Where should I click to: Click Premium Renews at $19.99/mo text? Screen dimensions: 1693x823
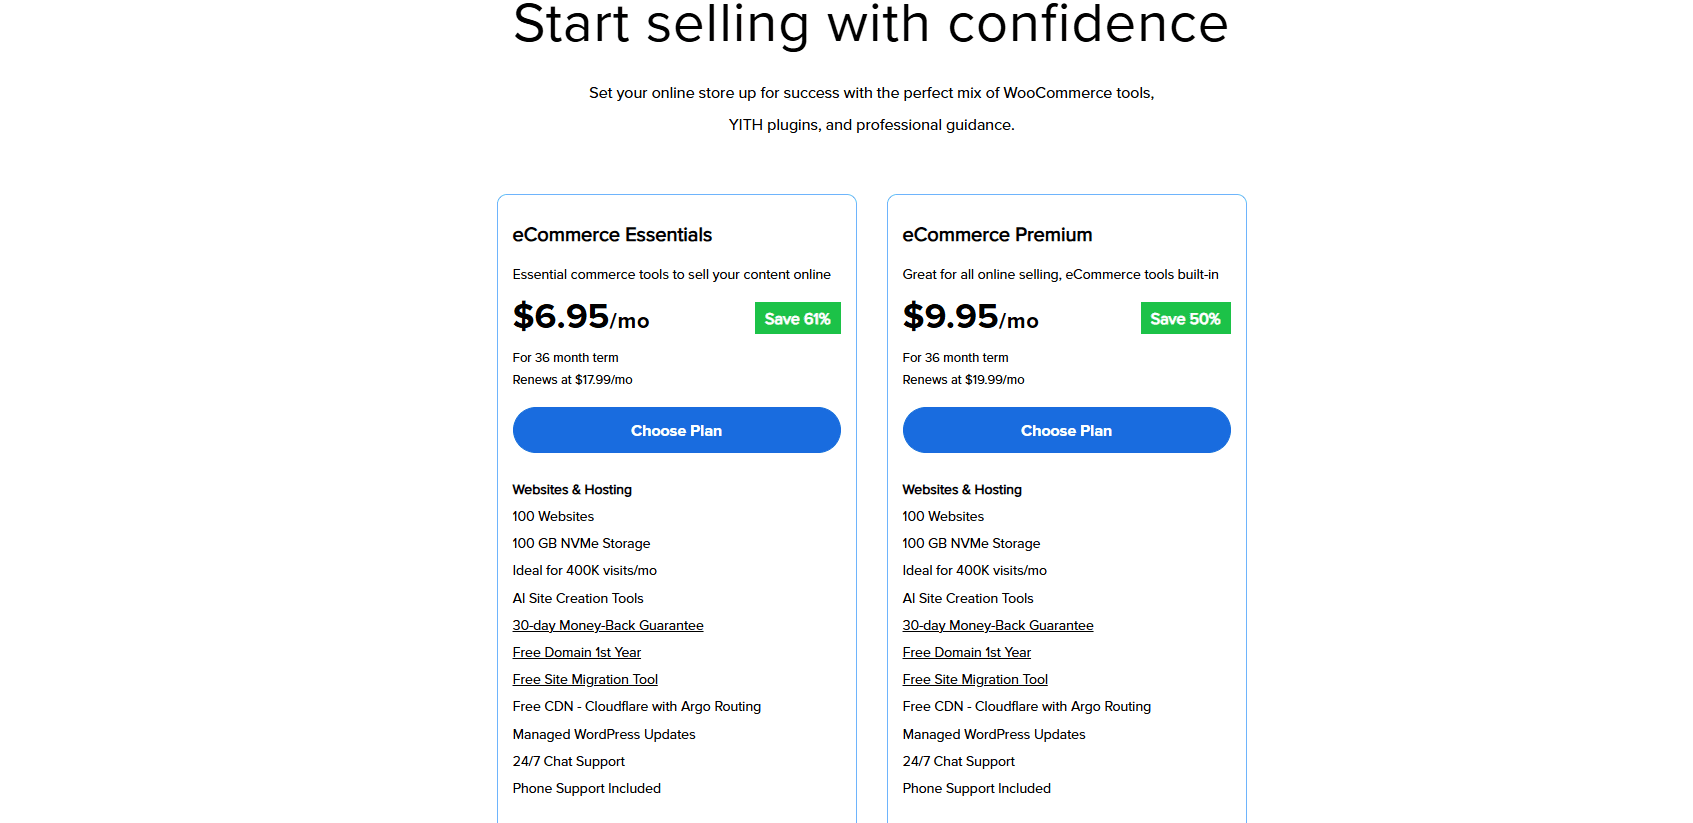point(963,380)
